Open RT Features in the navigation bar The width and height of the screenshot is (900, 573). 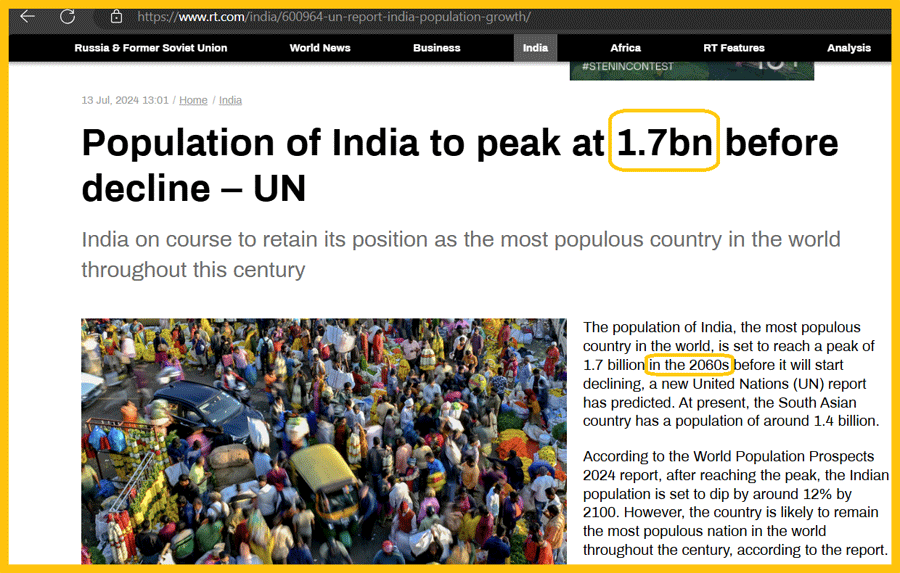click(x=734, y=48)
